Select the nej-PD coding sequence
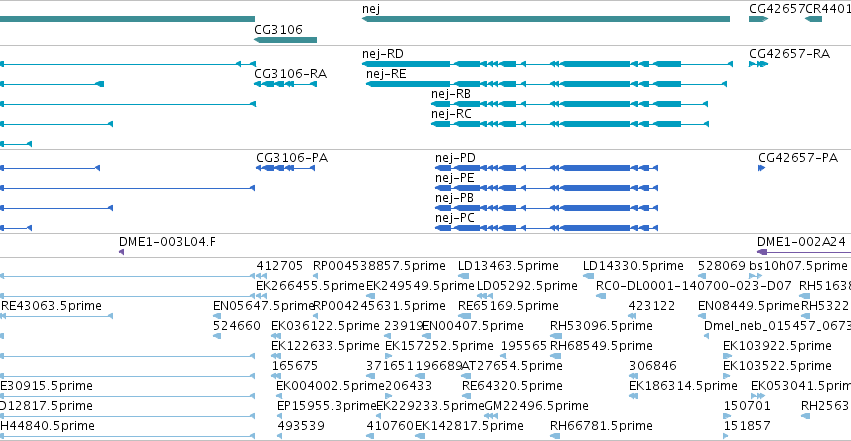 pos(547,168)
